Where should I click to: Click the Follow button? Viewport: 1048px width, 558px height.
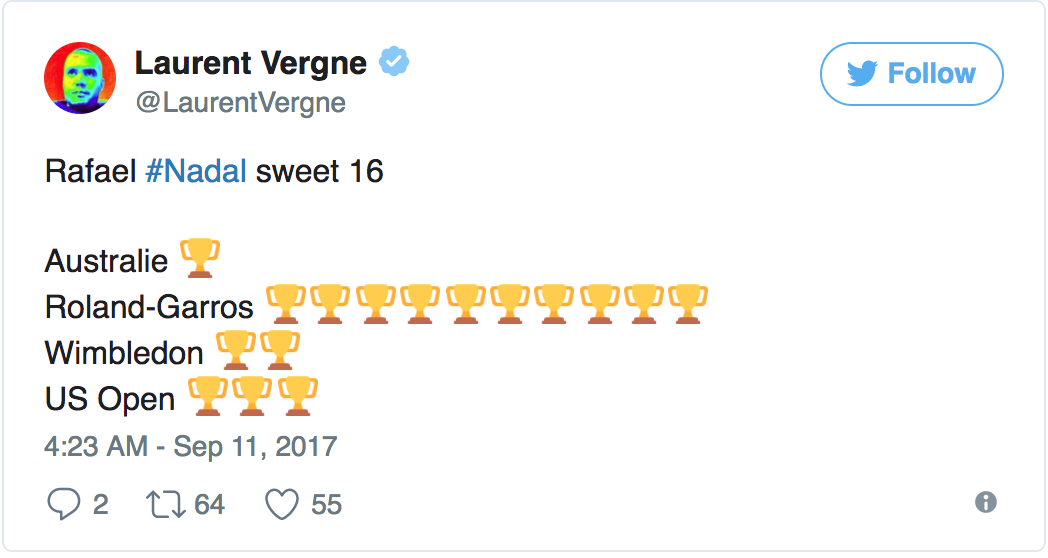[911, 73]
